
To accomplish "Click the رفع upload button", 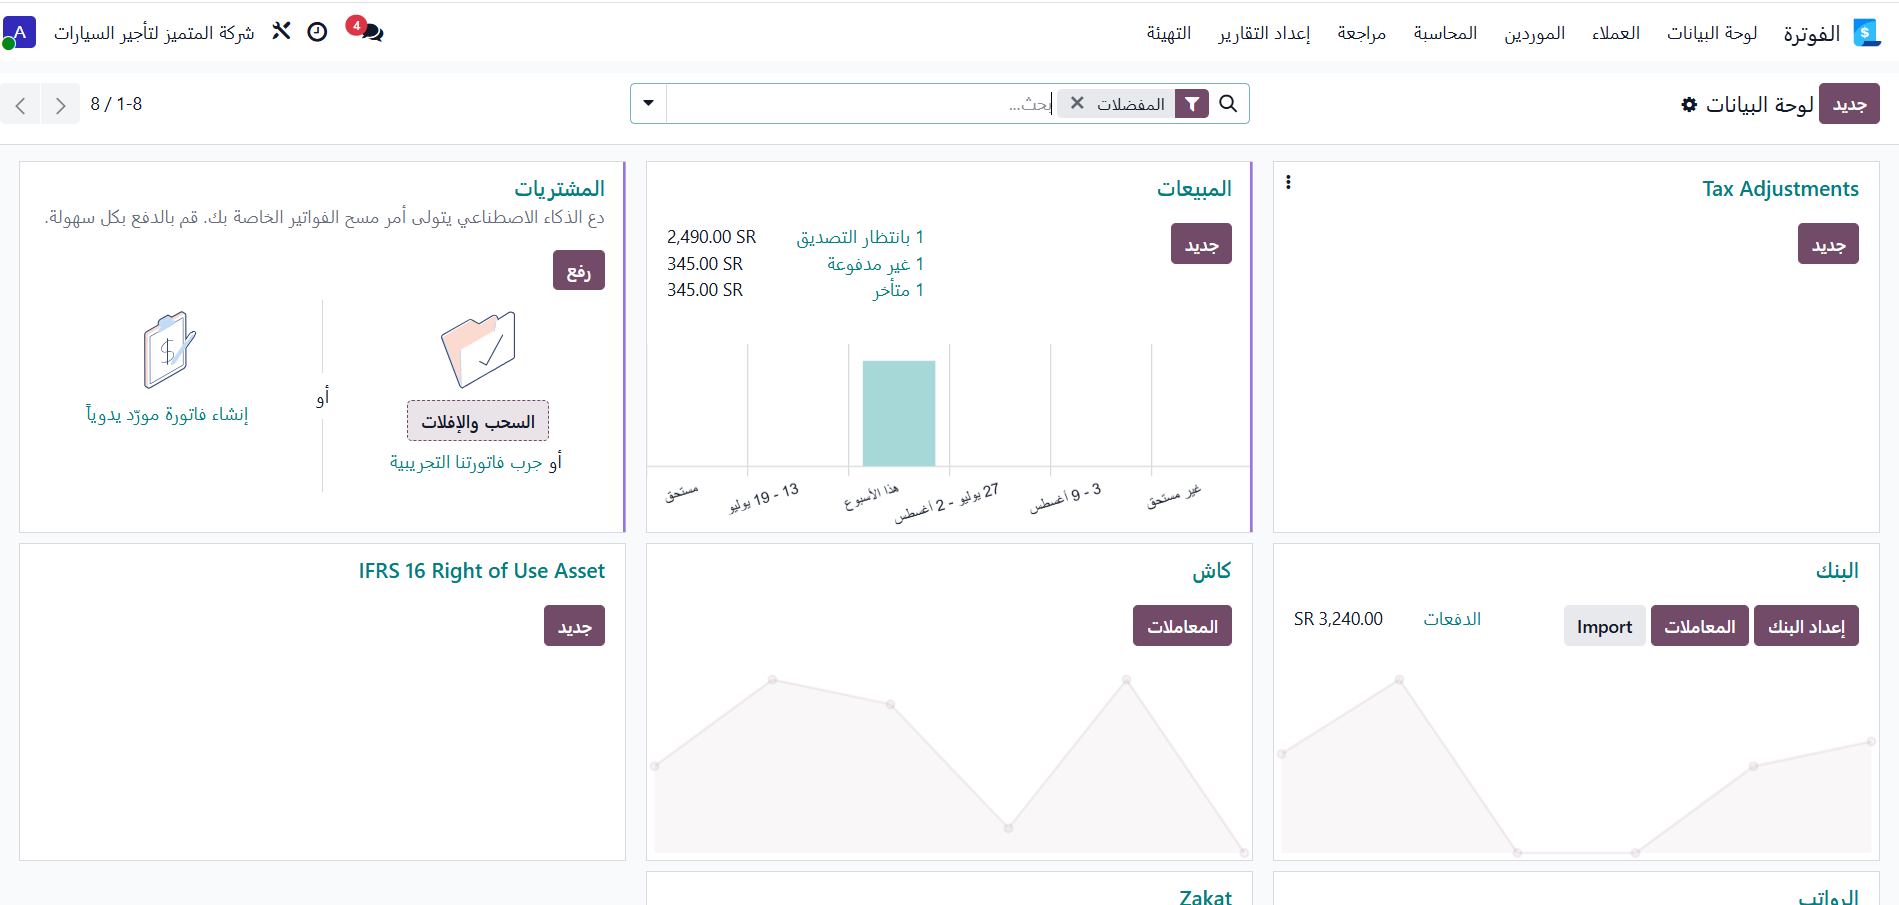I will (x=579, y=270).
